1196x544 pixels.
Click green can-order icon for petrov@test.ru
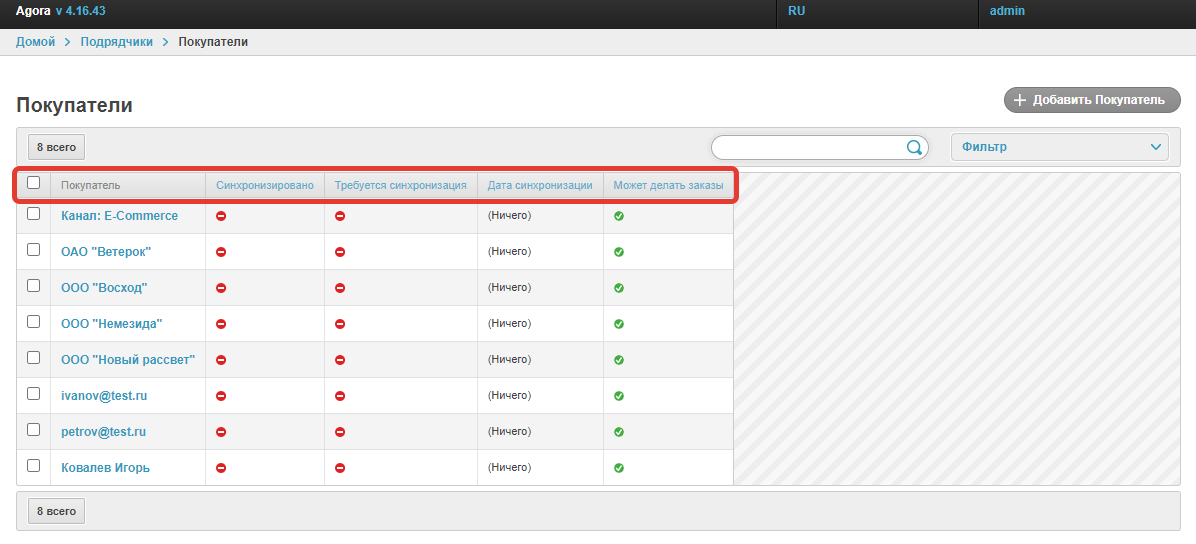[619, 432]
